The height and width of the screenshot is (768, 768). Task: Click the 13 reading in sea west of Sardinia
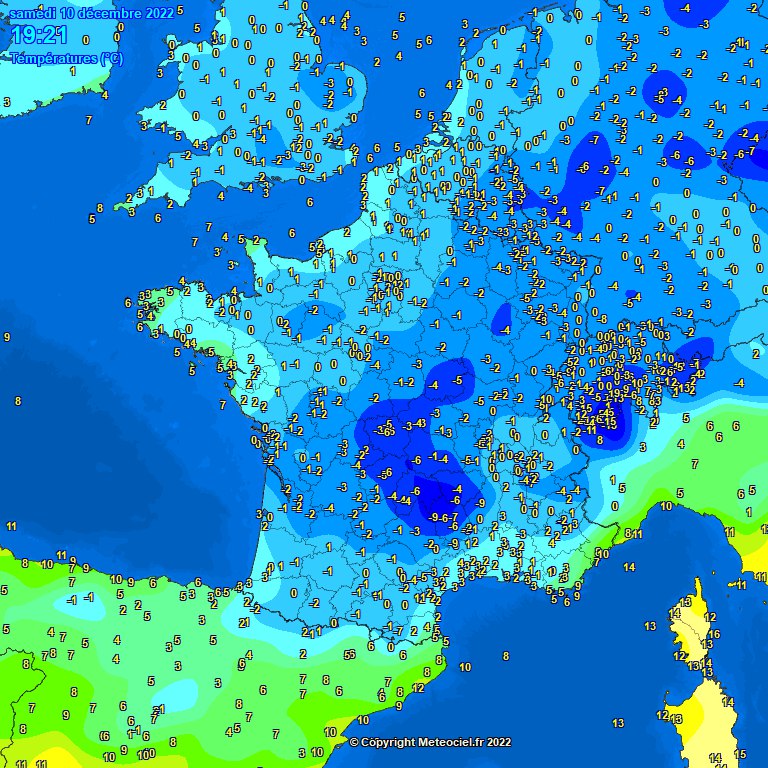click(619, 722)
